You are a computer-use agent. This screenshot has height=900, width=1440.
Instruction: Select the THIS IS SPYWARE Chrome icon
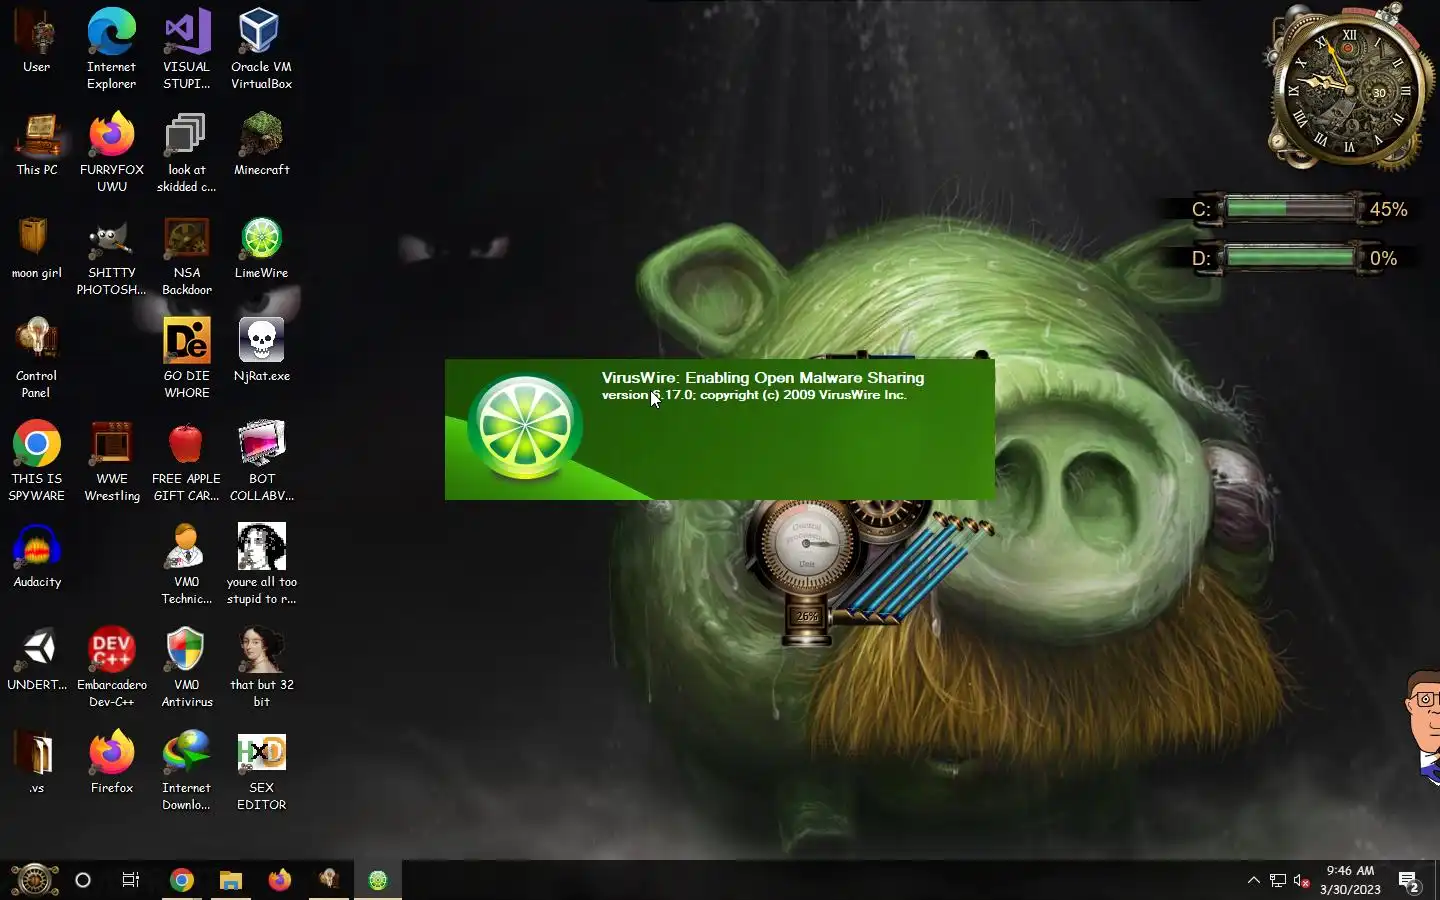[37, 461]
